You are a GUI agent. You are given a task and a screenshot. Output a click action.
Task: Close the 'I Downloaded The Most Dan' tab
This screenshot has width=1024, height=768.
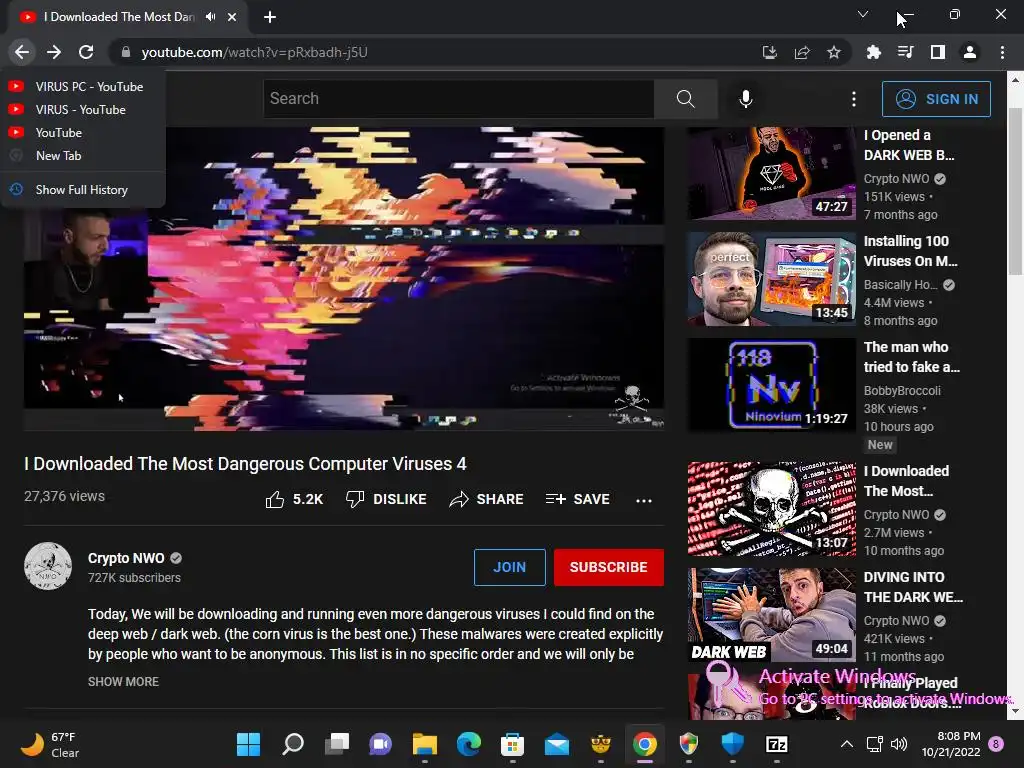tap(232, 17)
